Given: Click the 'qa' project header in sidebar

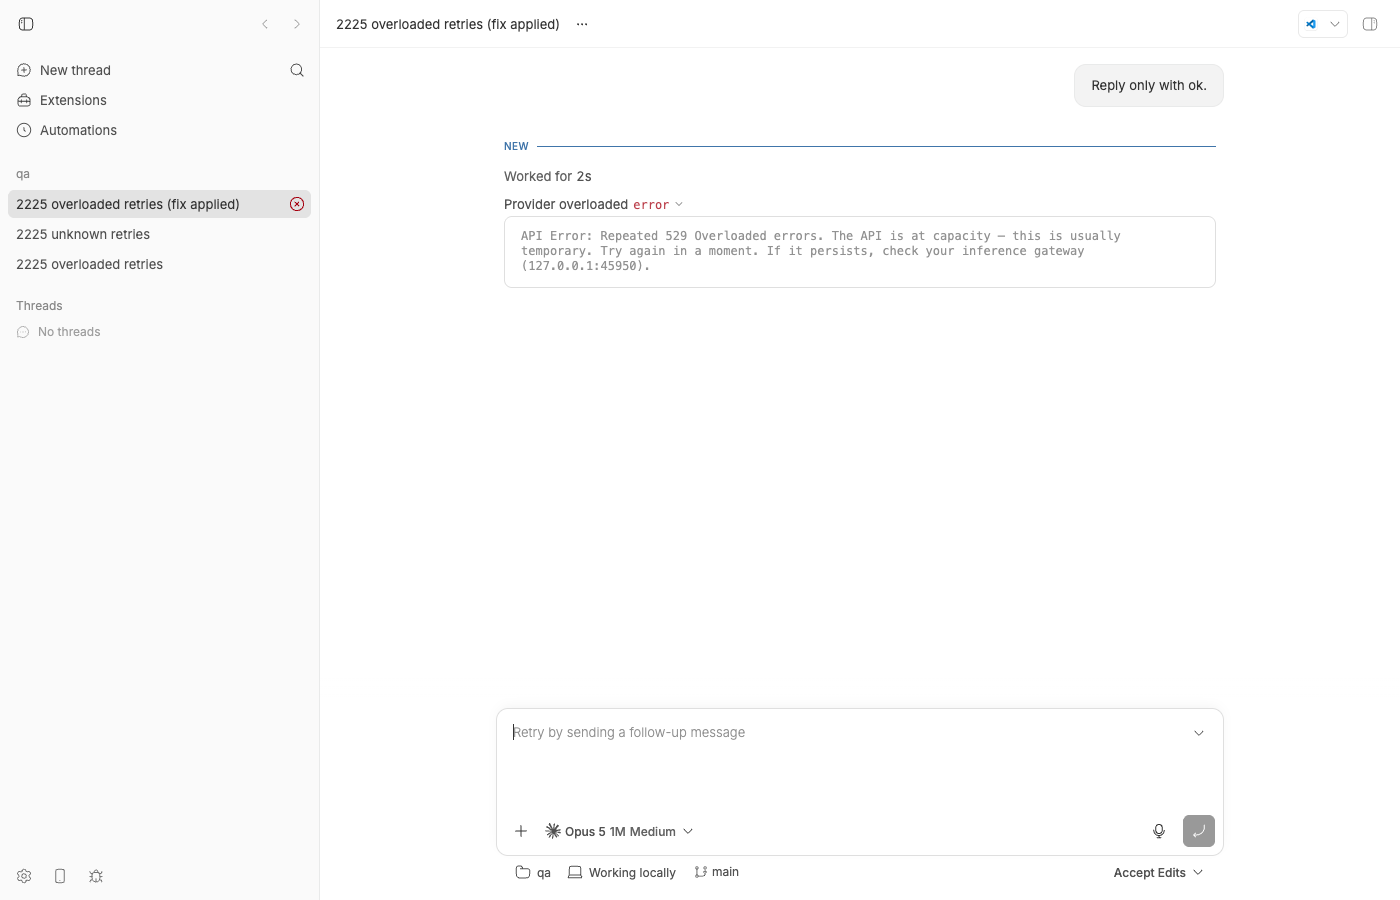Looking at the screenshot, I should point(23,174).
